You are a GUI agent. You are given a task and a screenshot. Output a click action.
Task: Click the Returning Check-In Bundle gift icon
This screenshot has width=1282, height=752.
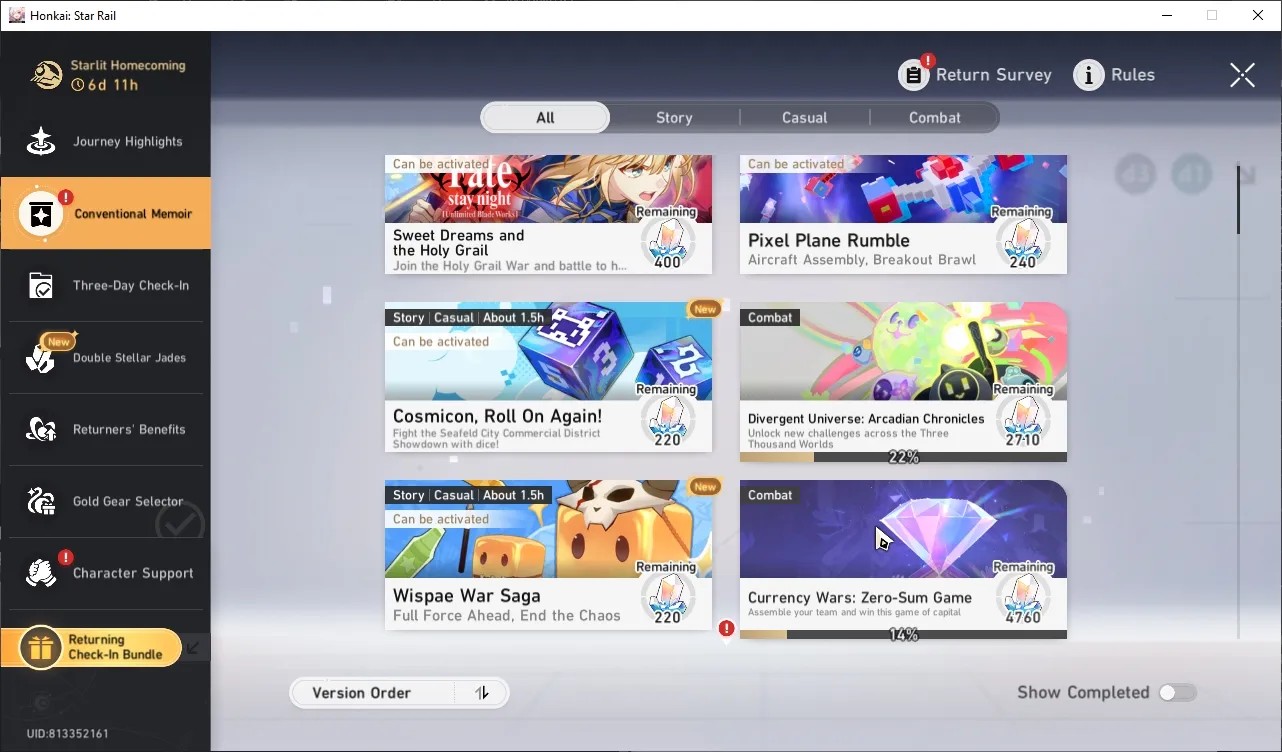pyautogui.click(x=40, y=648)
